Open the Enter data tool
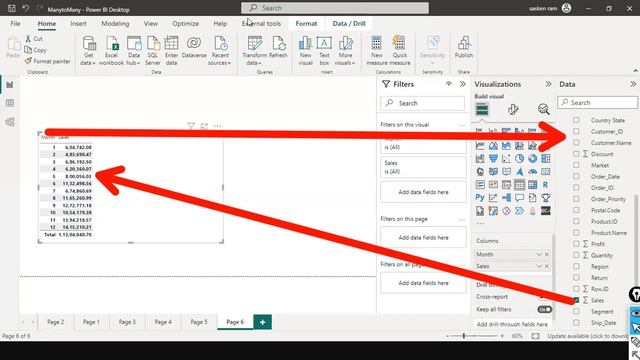This screenshot has width=640, height=360. click(171, 51)
